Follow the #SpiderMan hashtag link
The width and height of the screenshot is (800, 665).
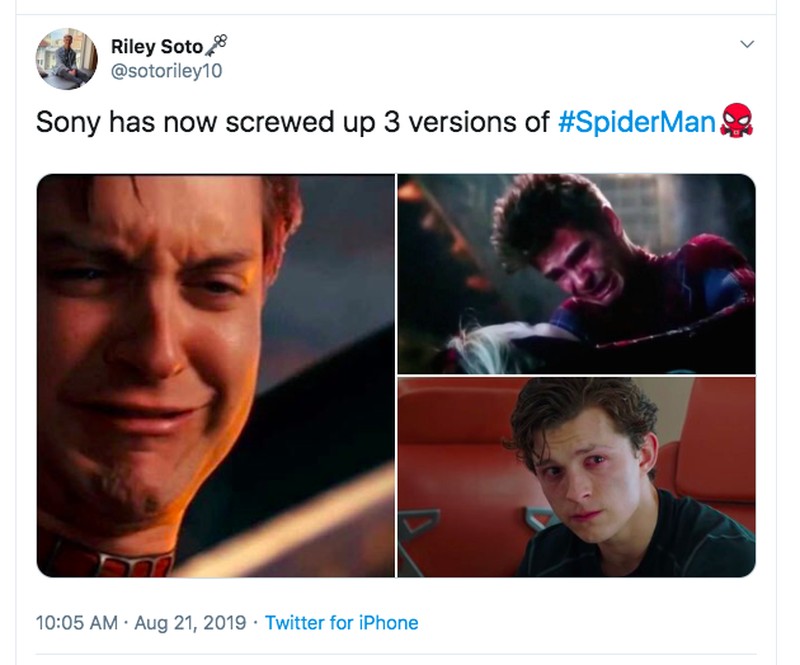click(635, 122)
